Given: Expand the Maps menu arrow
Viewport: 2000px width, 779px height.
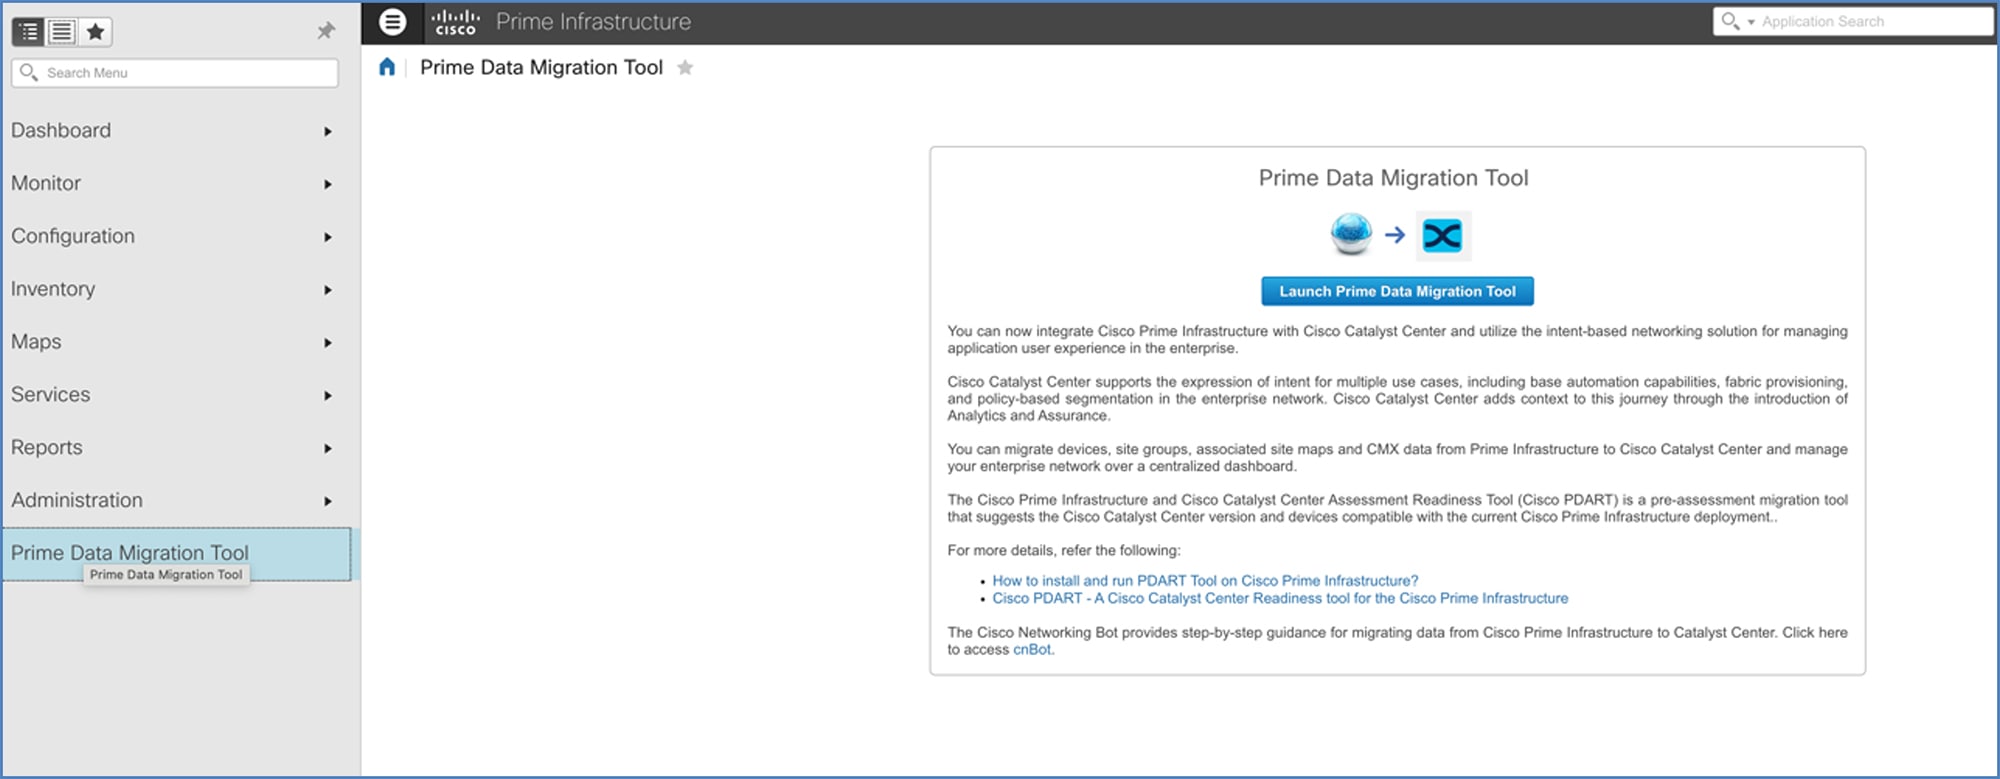Looking at the screenshot, I should (328, 343).
